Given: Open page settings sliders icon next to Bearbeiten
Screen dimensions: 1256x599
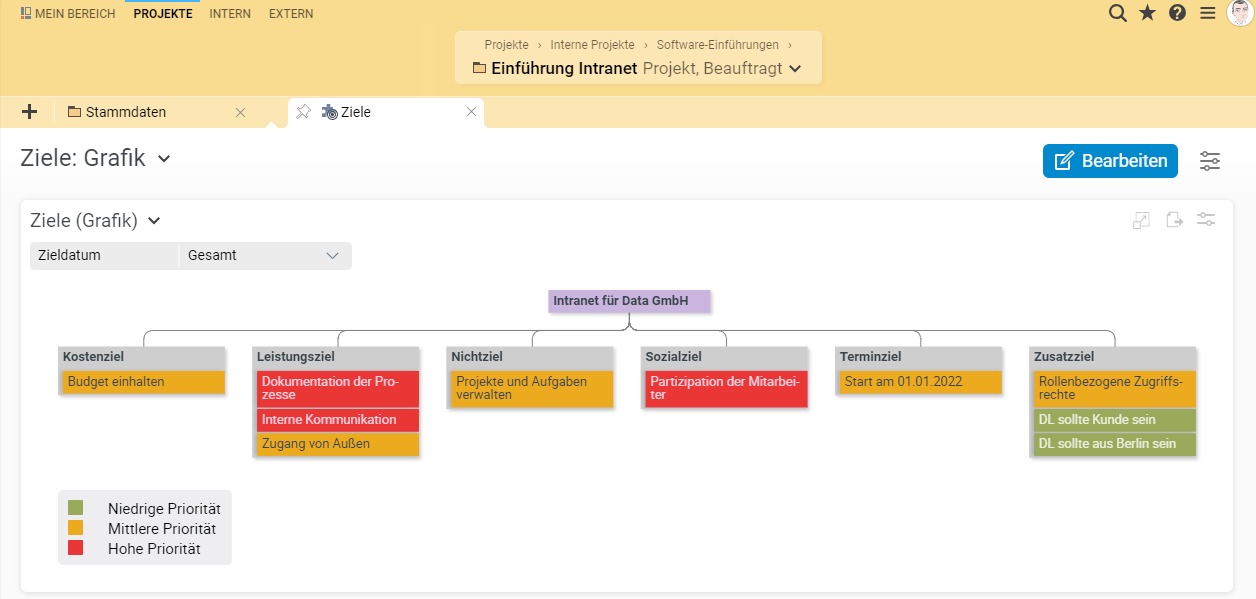Looking at the screenshot, I should click(1210, 161).
